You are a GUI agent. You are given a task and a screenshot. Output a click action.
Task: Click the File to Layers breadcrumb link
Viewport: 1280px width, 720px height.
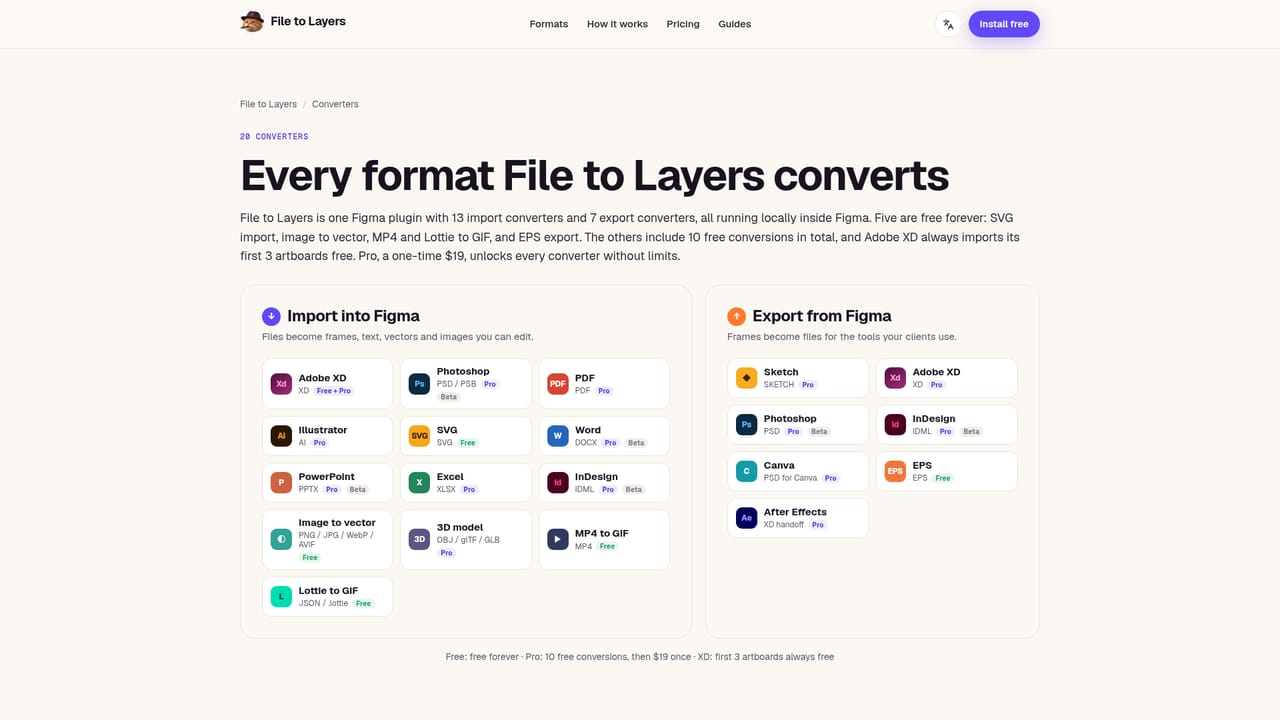pos(268,104)
